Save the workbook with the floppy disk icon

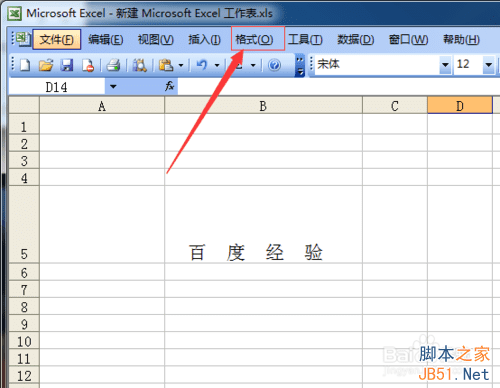coord(67,65)
